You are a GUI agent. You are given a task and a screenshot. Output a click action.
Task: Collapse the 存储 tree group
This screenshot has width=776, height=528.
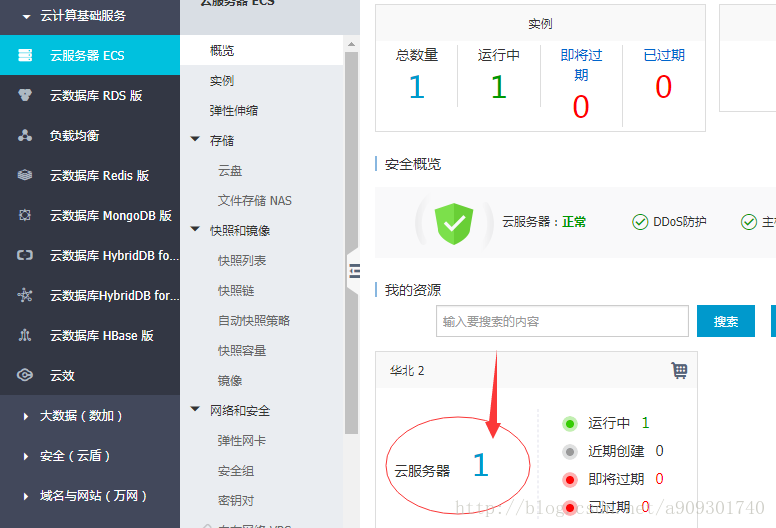coord(196,141)
